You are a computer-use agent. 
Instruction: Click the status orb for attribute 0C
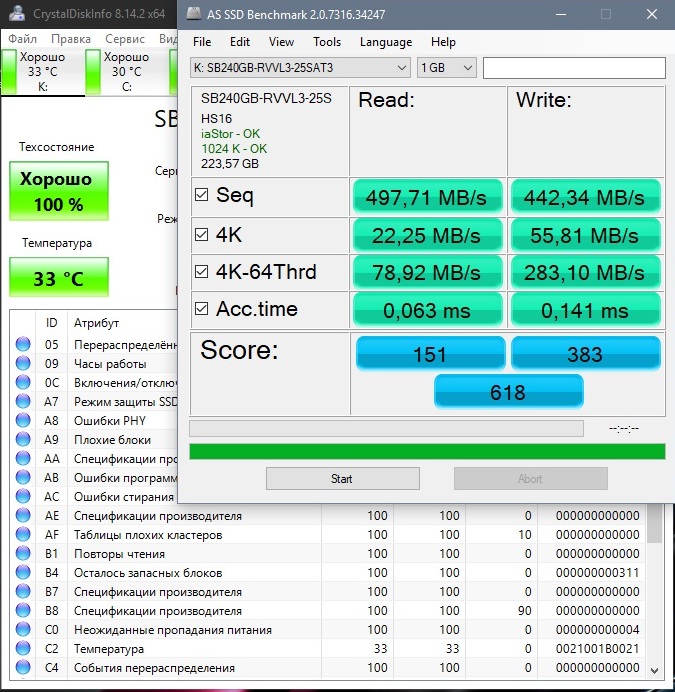click(23, 382)
